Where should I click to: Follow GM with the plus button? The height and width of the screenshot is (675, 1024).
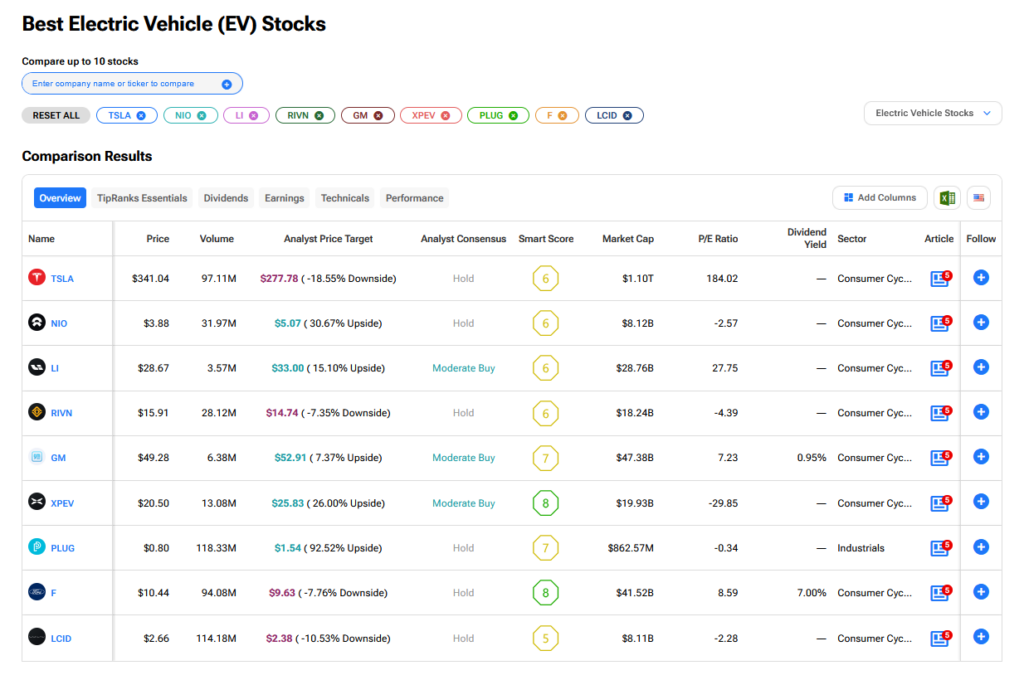click(981, 456)
